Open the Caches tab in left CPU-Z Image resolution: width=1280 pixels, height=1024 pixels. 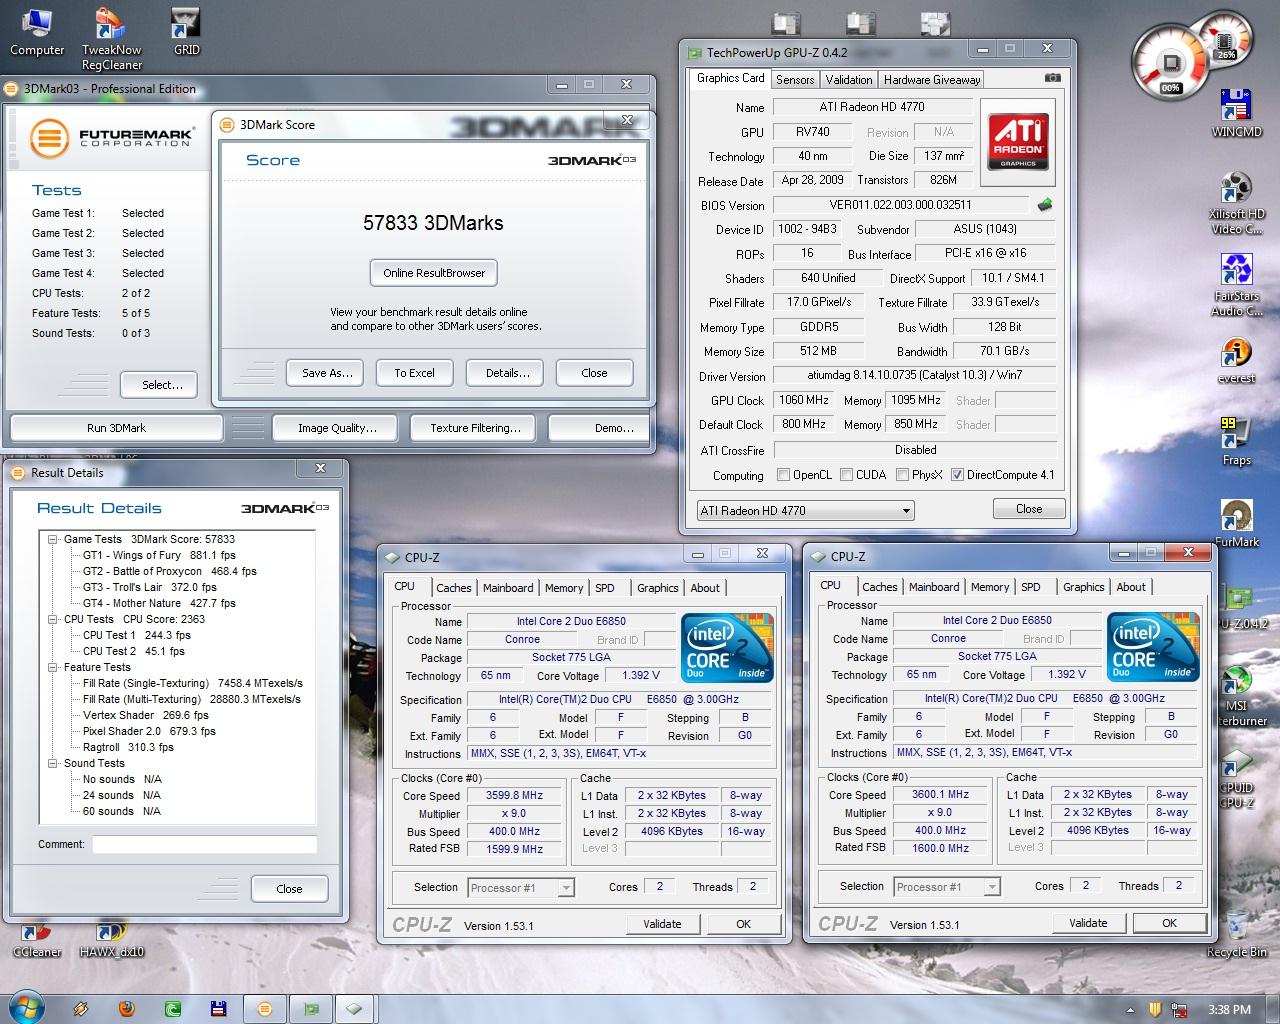click(x=453, y=588)
